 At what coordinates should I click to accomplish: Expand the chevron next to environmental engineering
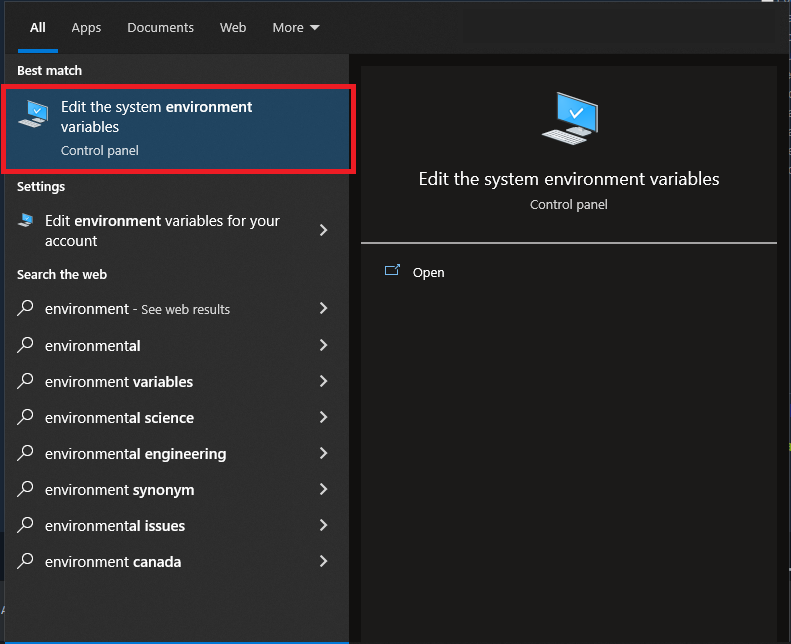(323, 453)
